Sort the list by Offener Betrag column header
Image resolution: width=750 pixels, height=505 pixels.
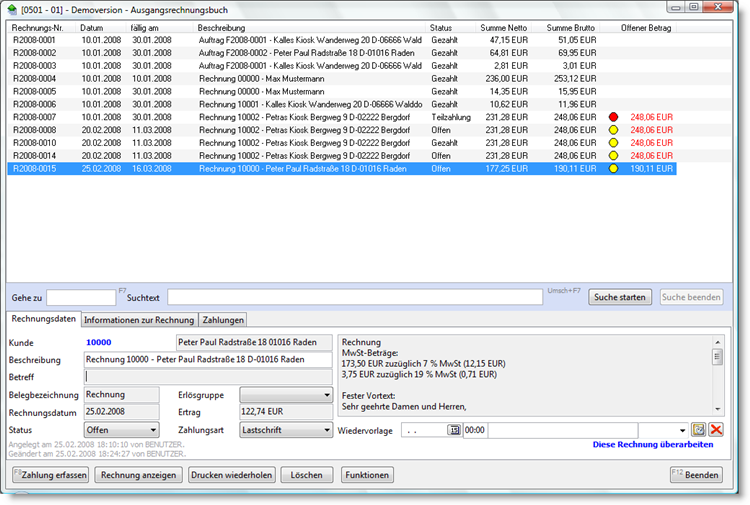tap(645, 27)
